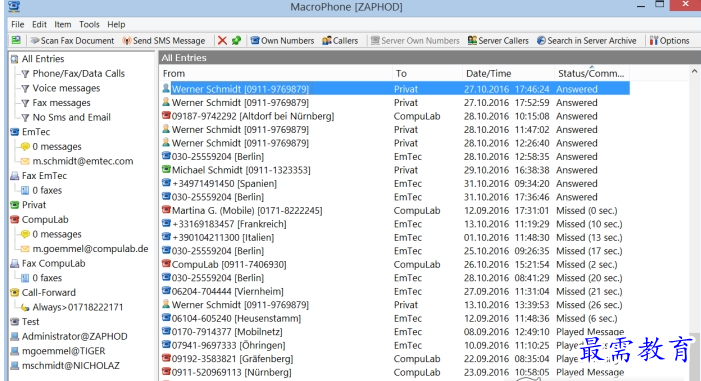Click MacroPhone app icon in title bar

pyautogui.click(x=14, y=6)
